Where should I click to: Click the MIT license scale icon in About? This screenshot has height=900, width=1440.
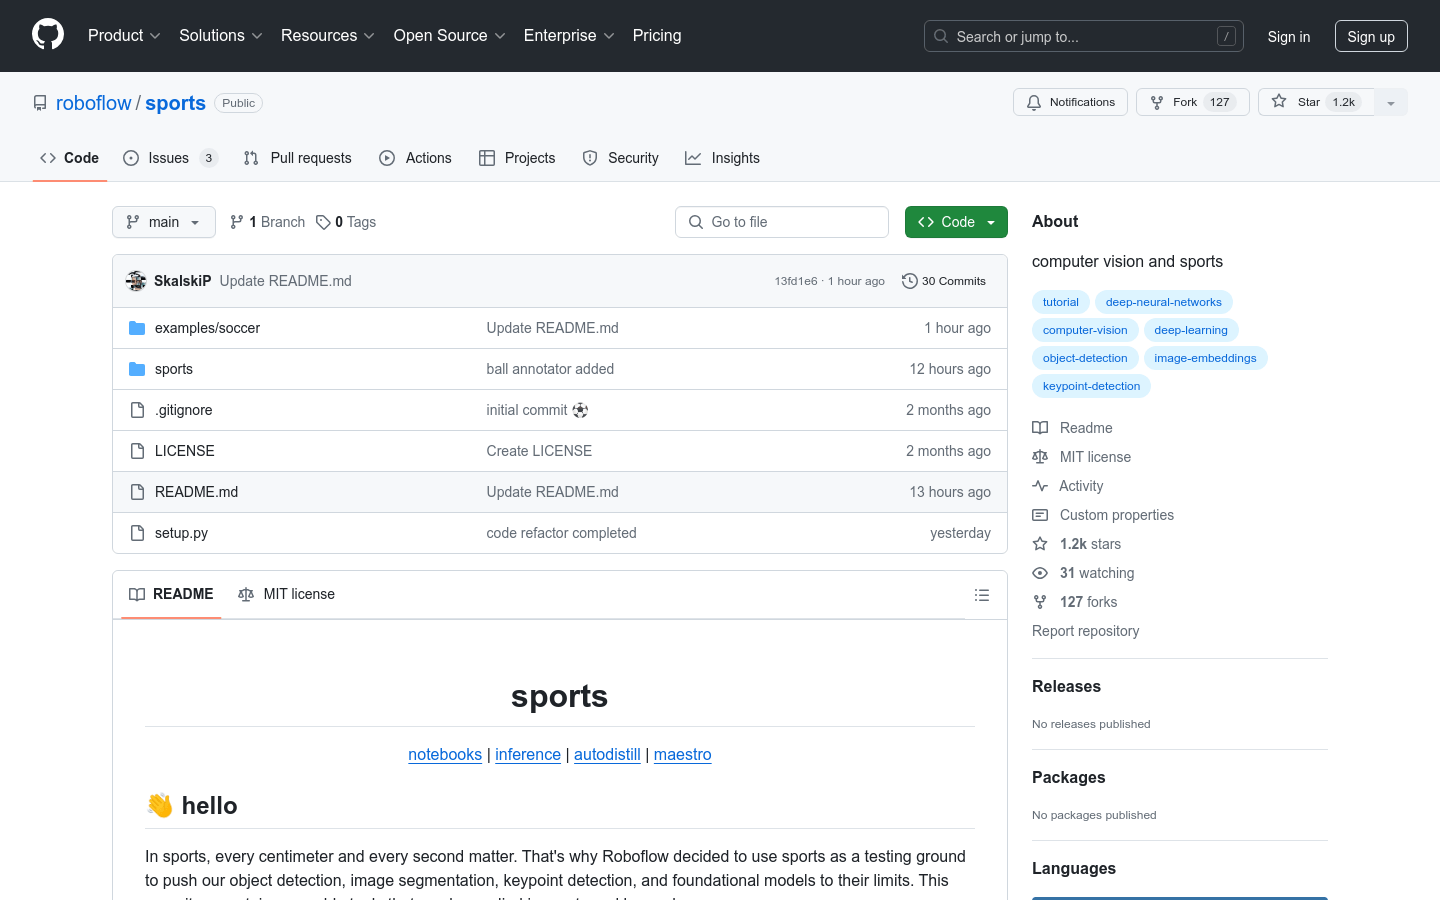[1040, 457]
